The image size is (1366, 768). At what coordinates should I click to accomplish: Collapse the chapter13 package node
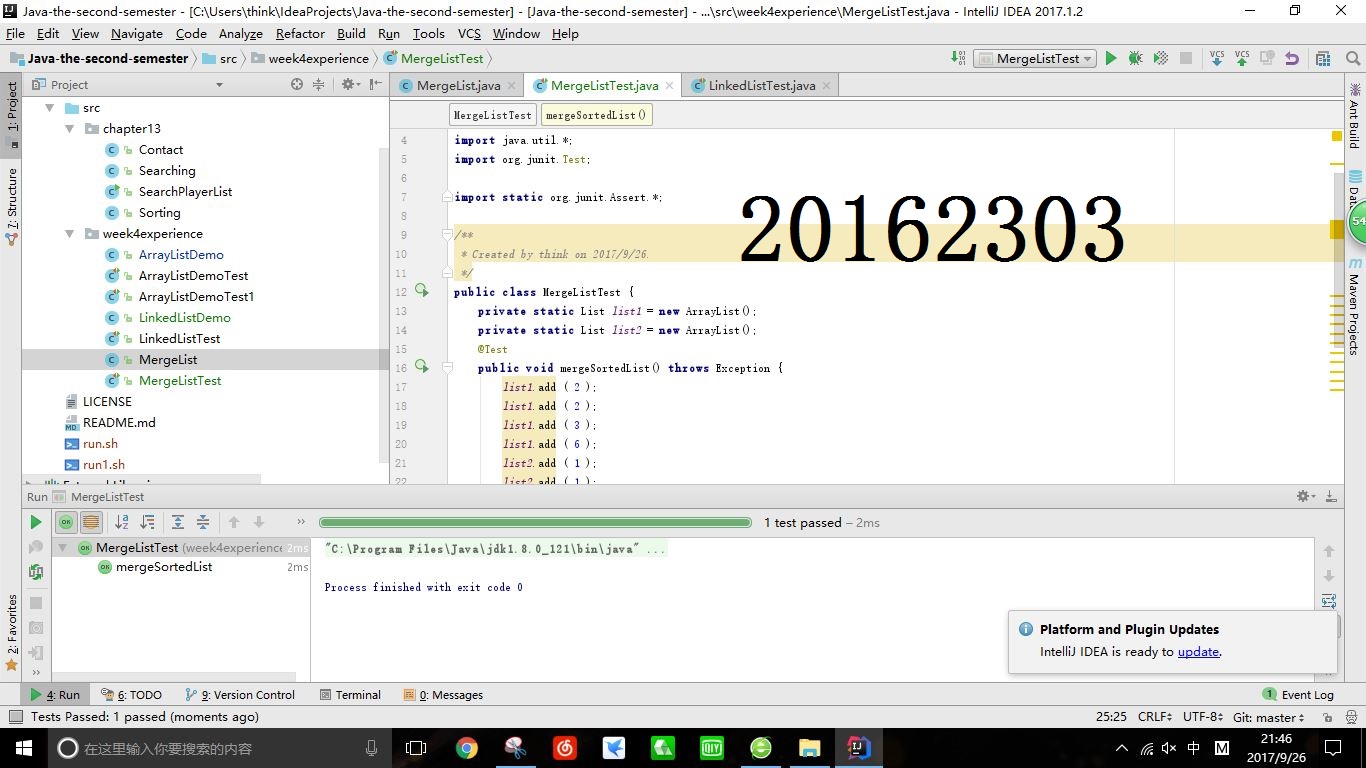coord(70,129)
